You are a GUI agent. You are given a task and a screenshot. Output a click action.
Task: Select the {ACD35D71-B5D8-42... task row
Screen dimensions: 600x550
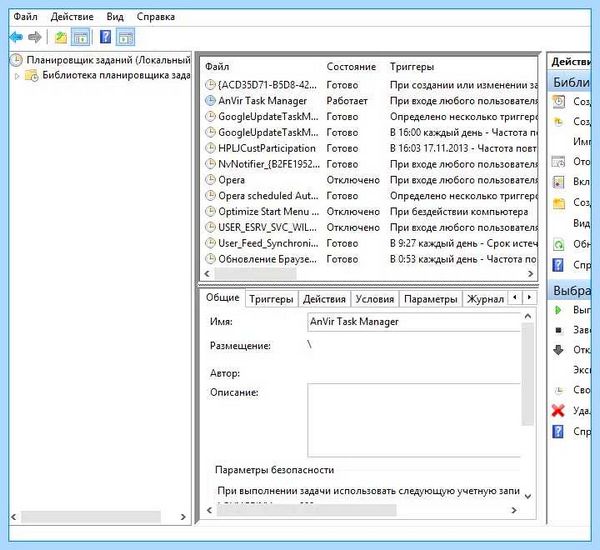370,85
